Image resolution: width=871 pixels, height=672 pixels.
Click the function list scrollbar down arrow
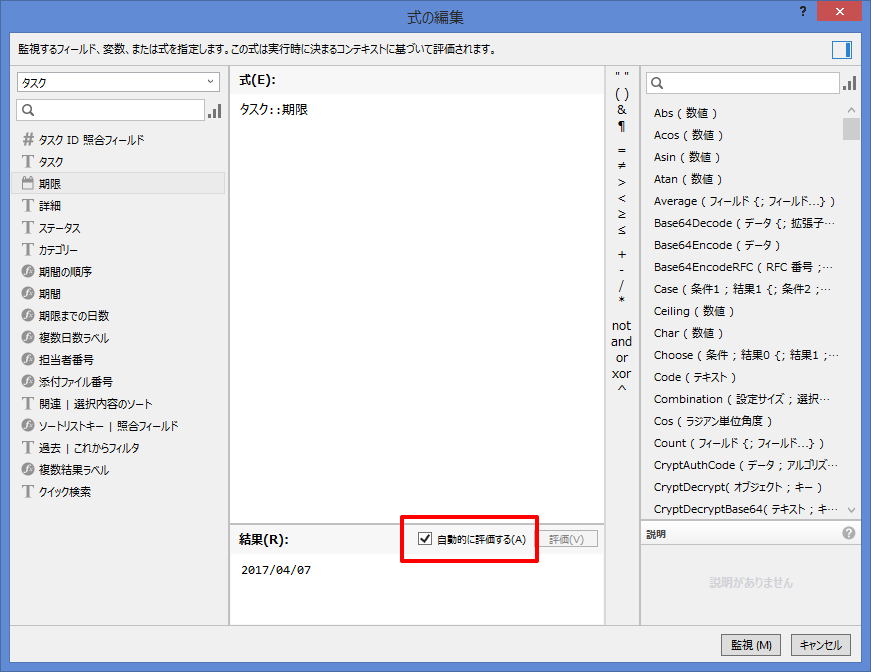pyautogui.click(x=851, y=509)
